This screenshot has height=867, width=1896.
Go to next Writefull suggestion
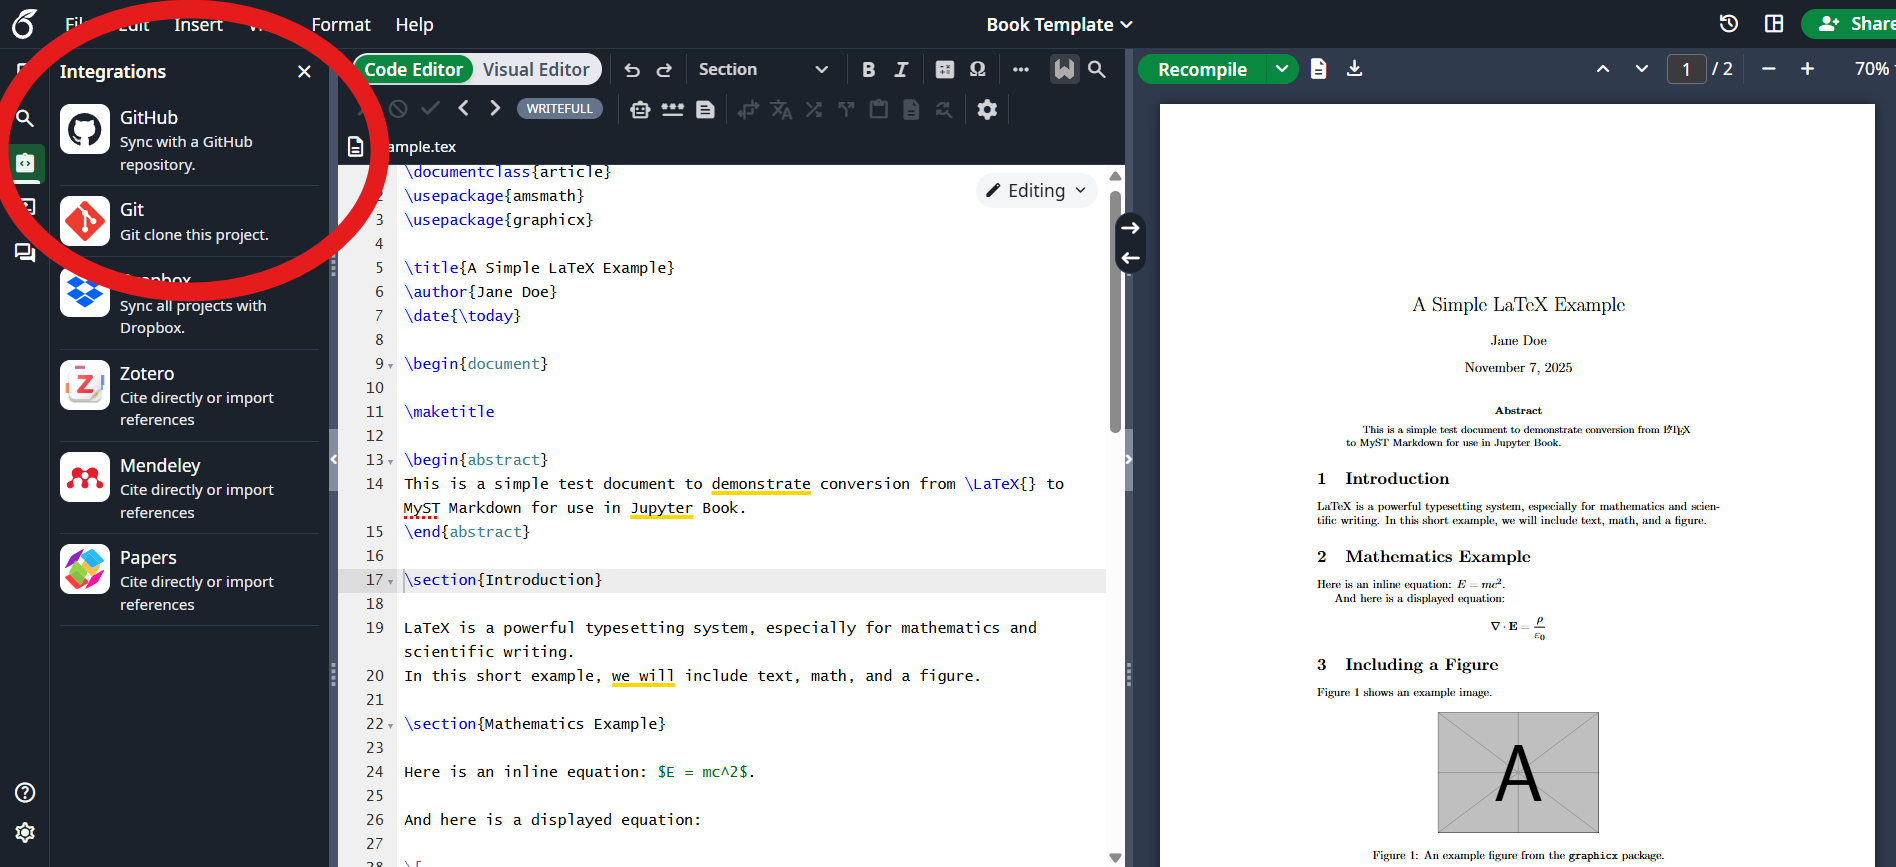click(x=495, y=108)
